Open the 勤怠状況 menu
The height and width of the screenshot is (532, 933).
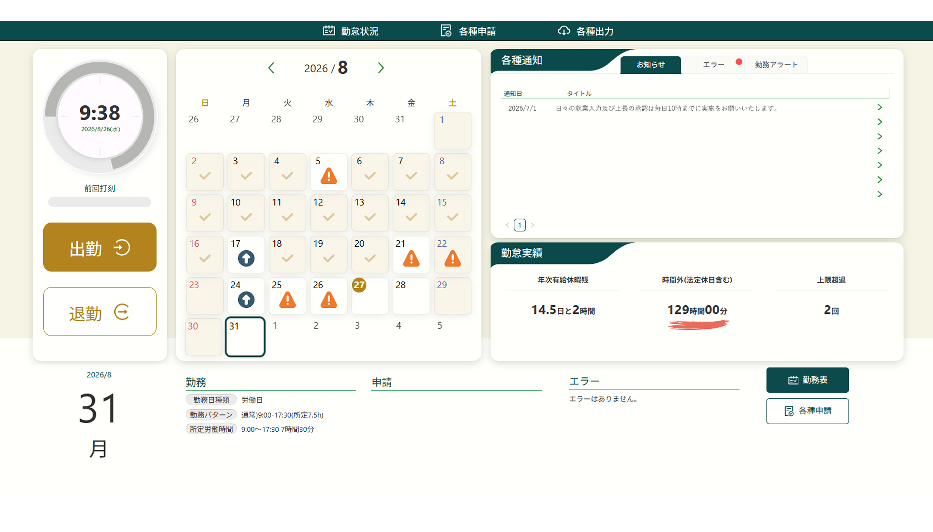point(350,31)
